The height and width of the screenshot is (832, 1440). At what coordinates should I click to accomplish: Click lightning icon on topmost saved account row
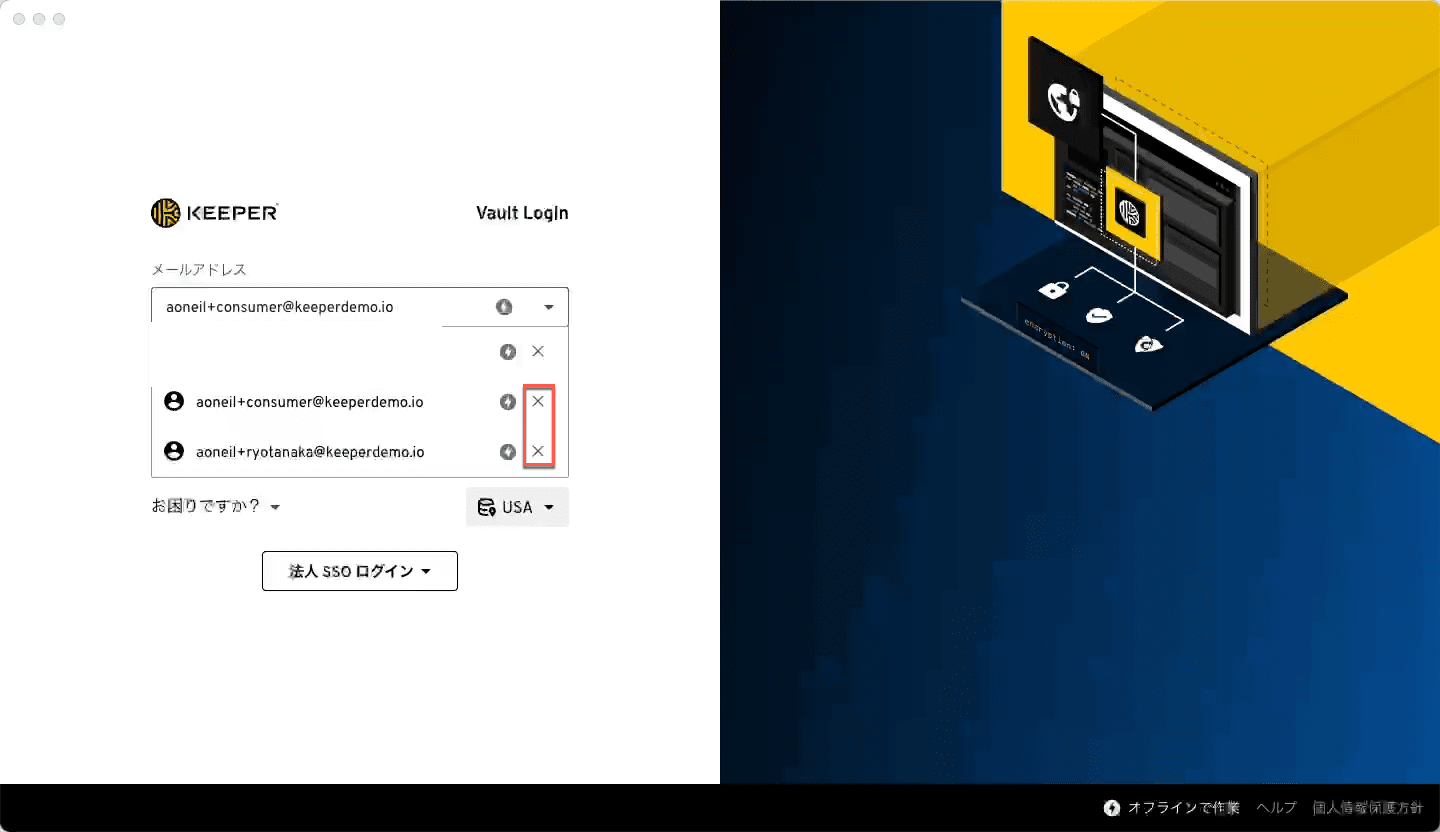tap(508, 352)
